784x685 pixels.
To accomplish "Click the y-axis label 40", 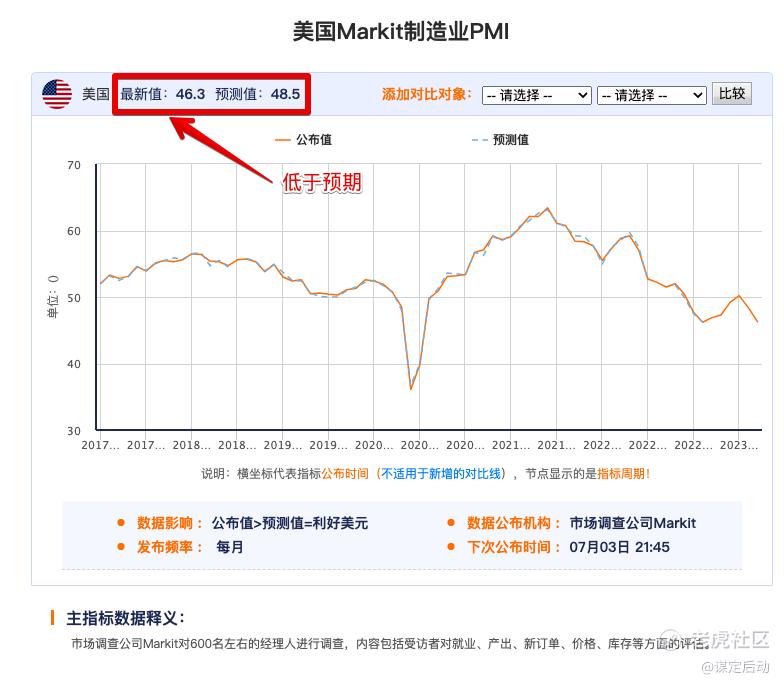I will 74,364.
